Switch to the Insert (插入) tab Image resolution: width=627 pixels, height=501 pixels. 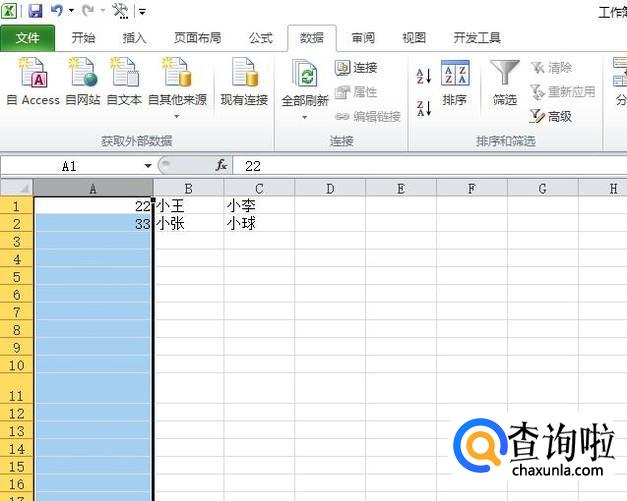[x=134, y=38]
